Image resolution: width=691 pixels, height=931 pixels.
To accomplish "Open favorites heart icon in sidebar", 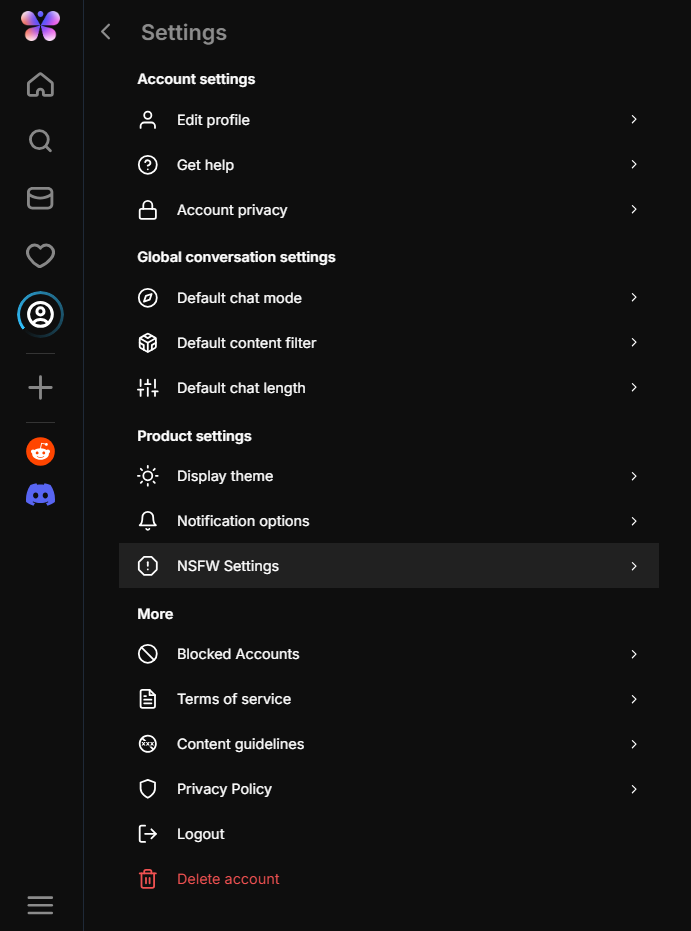I will [x=40, y=256].
